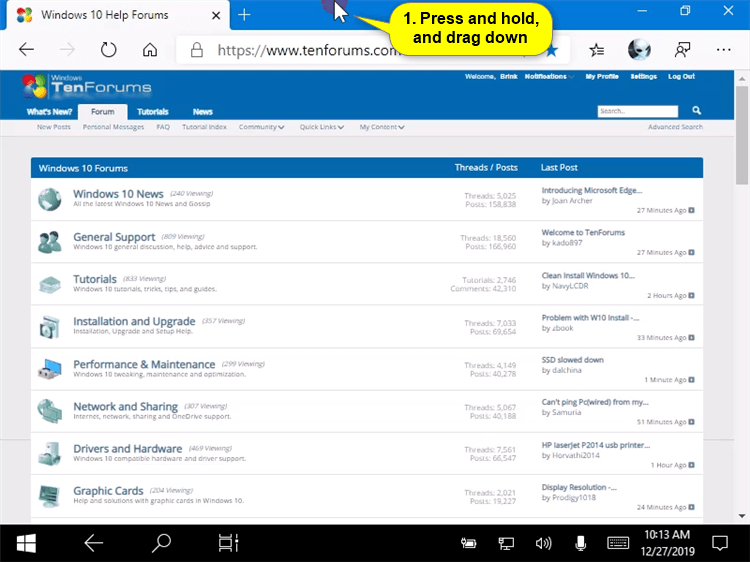Open 'Clean Install Windows 10...' post
Viewport: 750px width, 562px height.
588,275
